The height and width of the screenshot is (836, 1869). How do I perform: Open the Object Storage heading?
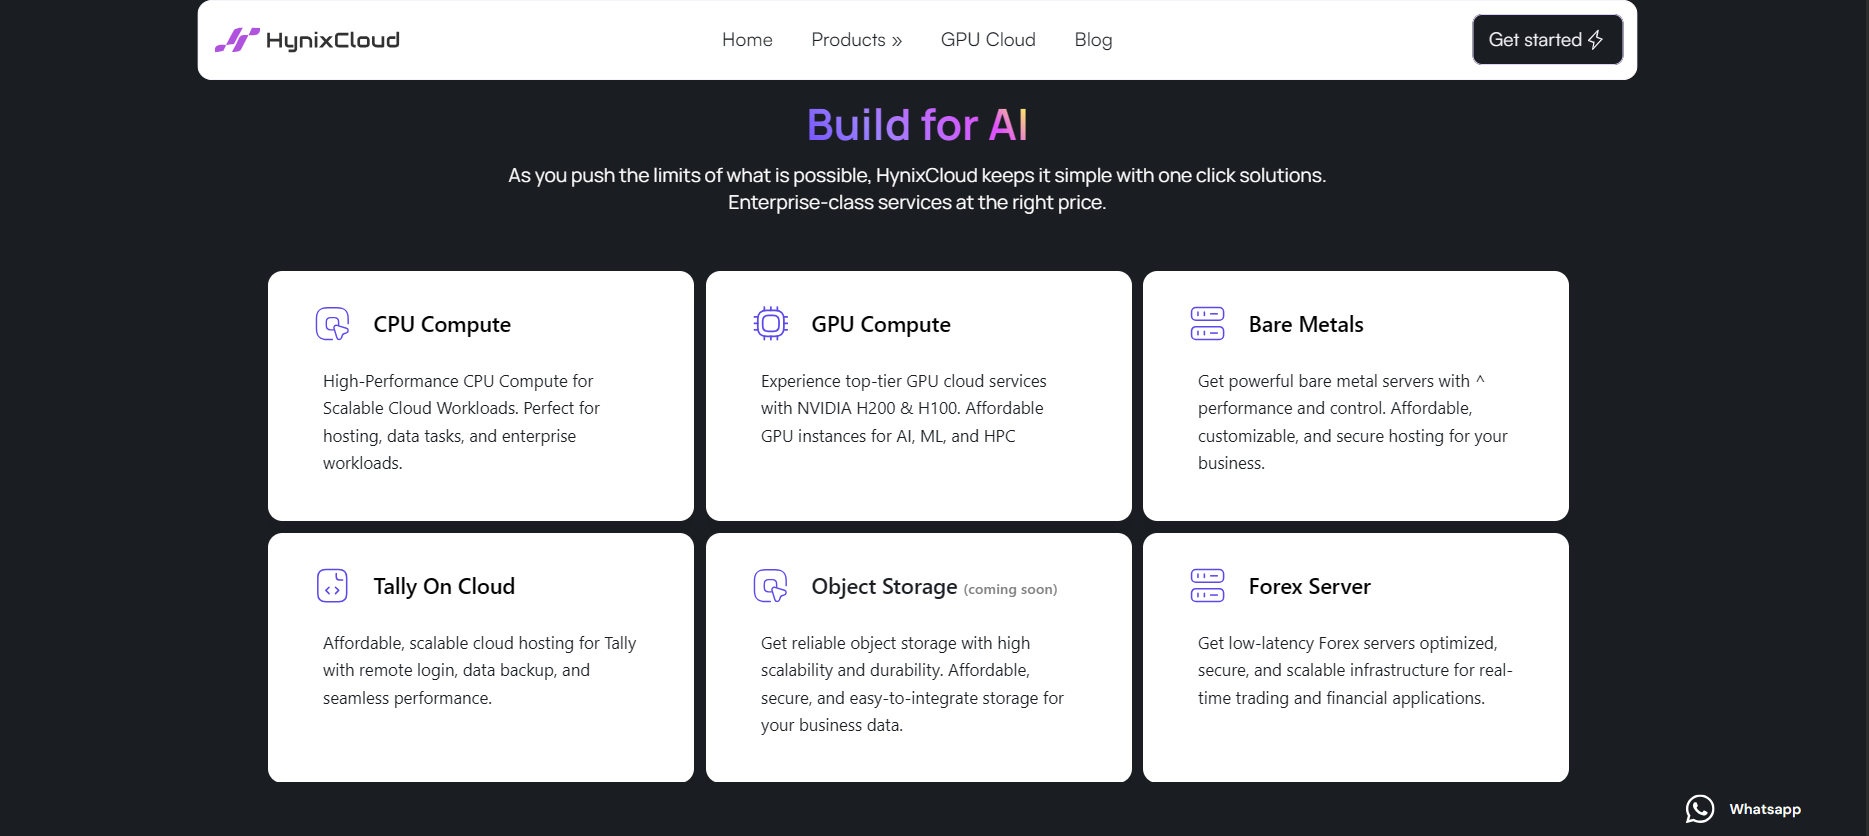tap(884, 586)
